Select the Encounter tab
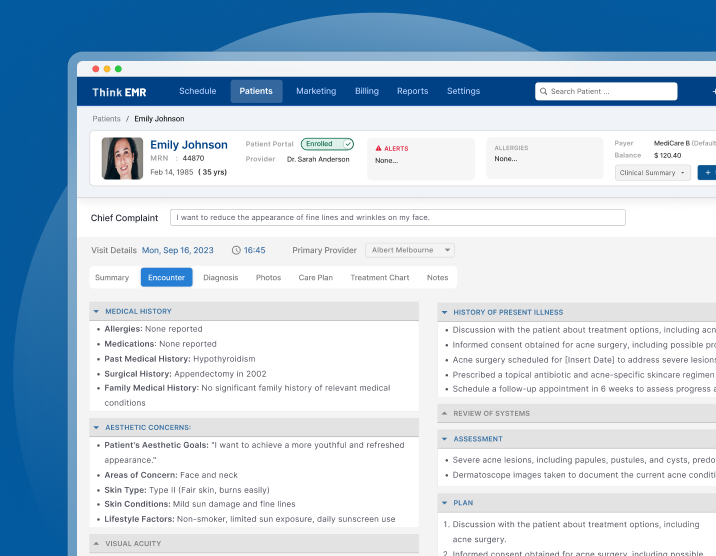Viewport: 716px width, 556px height. (x=166, y=278)
